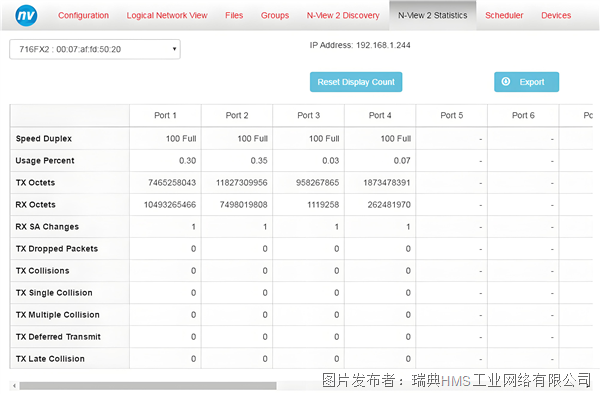The width and height of the screenshot is (600, 394).
Task: Open N-View 2 Discovery tab
Action: [x=343, y=15]
